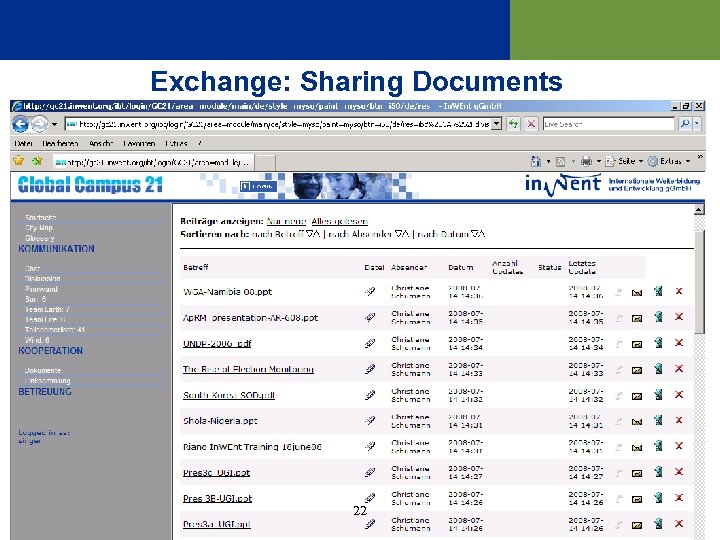The height and width of the screenshot is (540, 720).
Task: Click the Home page toolbar icon
Action: tap(535, 161)
